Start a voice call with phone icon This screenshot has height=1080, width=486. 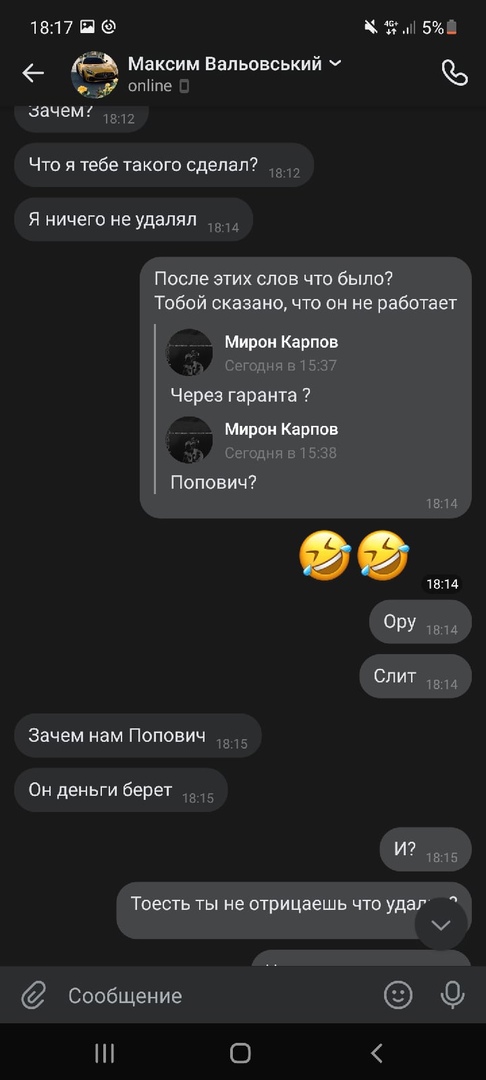point(454,73)
